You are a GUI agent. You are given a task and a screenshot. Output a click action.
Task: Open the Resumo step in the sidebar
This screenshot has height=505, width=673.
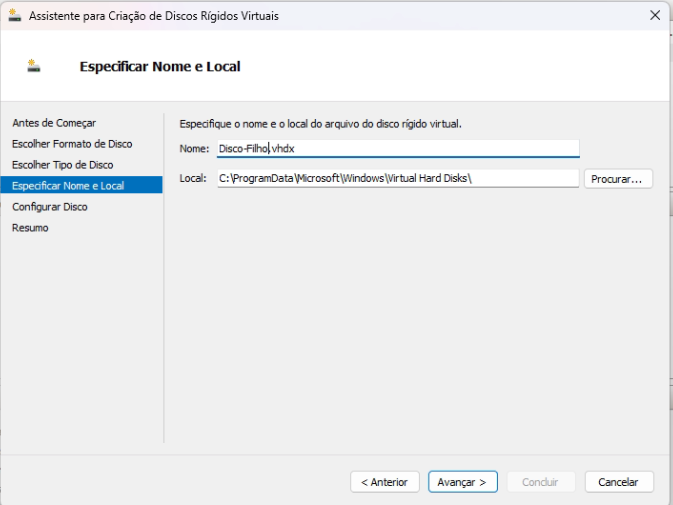30,228
